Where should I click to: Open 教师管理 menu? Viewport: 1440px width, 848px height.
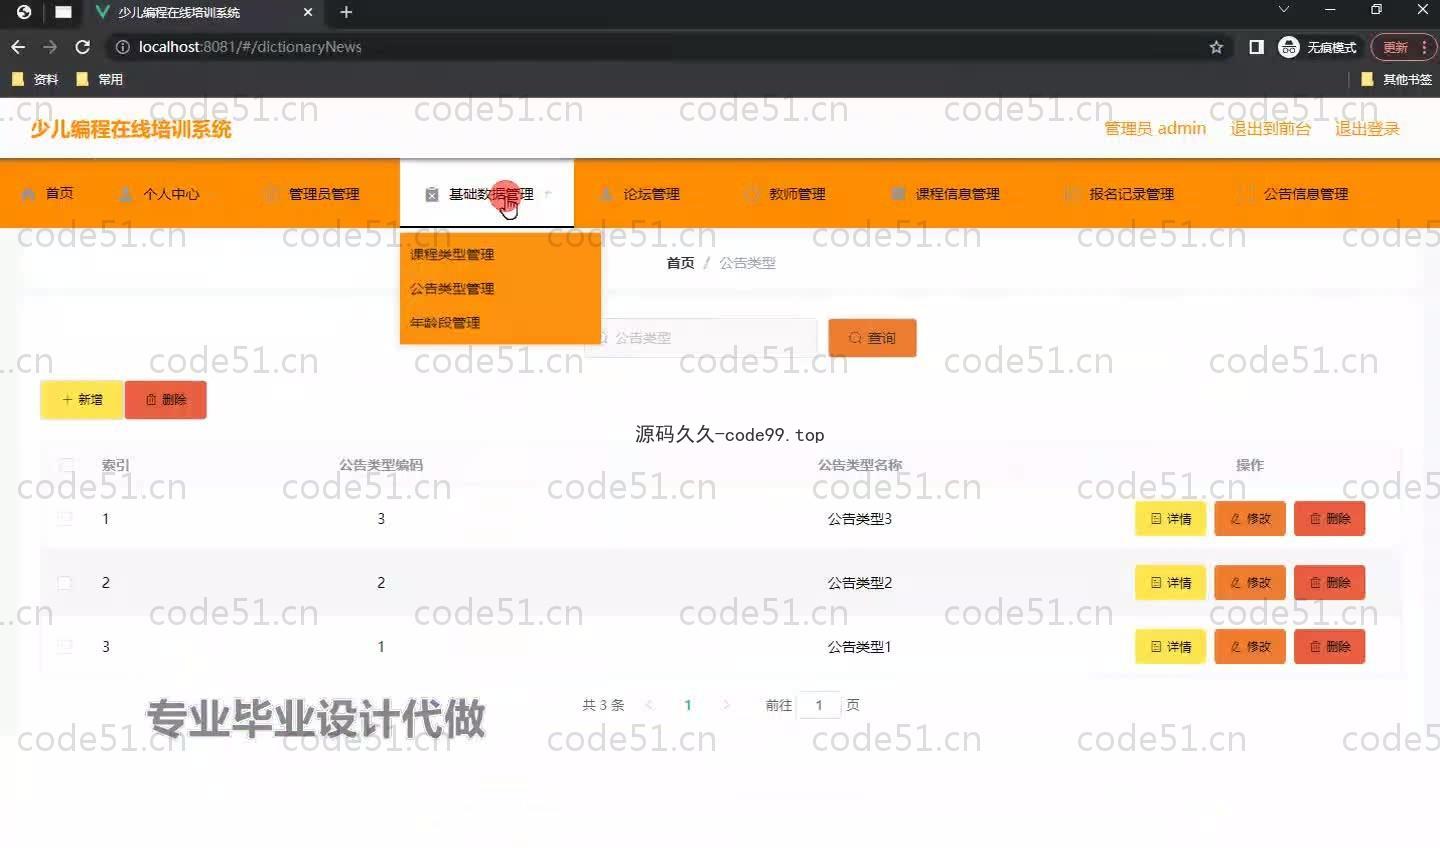[786, 194]
